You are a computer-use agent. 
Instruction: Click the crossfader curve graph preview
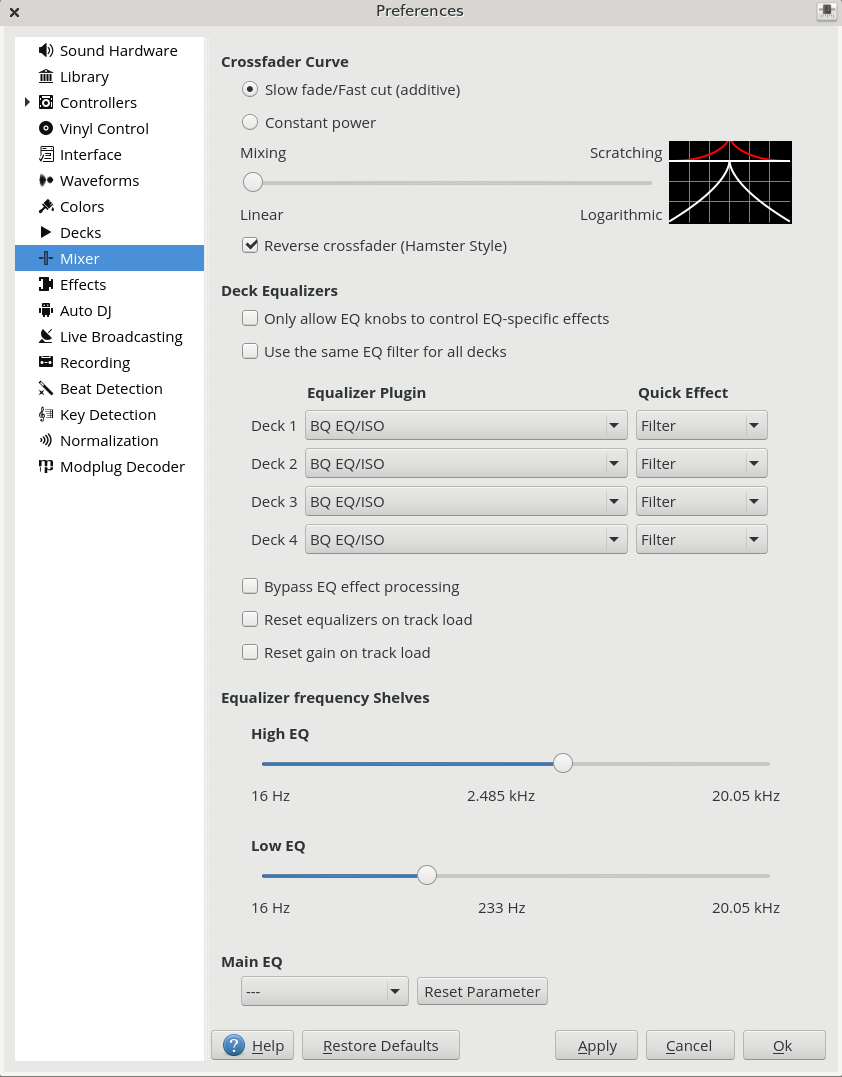click(x=730, y=182)
